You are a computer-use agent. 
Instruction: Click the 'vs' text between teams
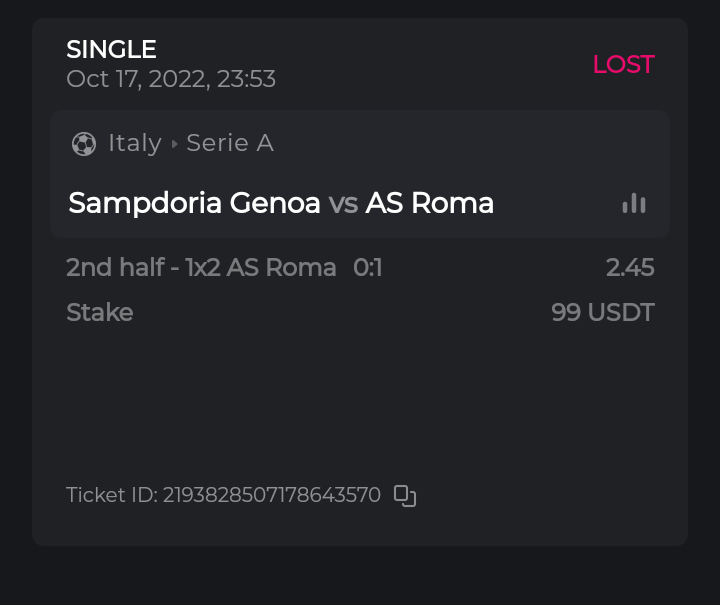coord(343,203)
